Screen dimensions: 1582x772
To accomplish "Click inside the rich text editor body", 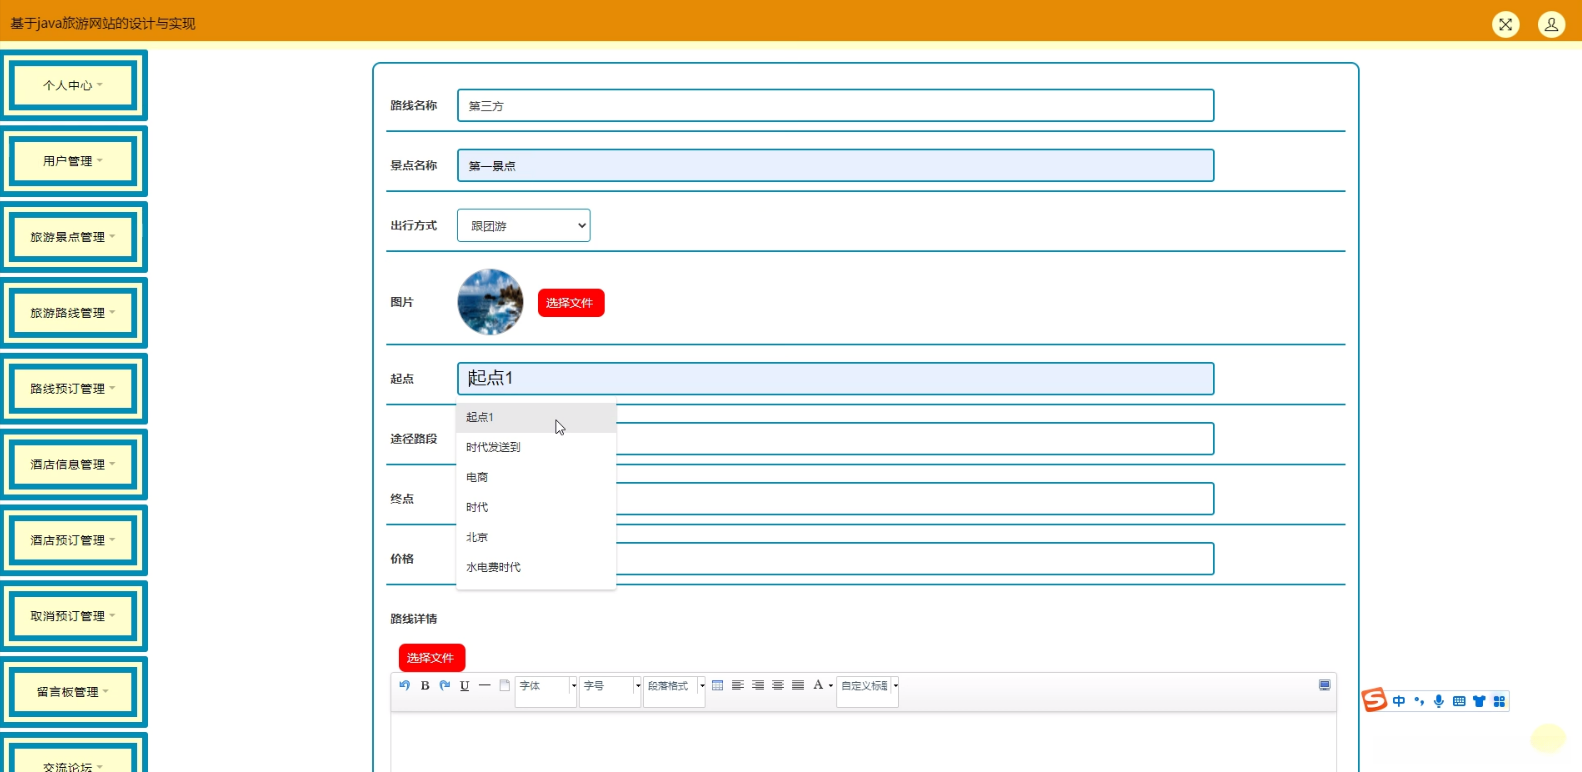I will [x=863, y=742].
